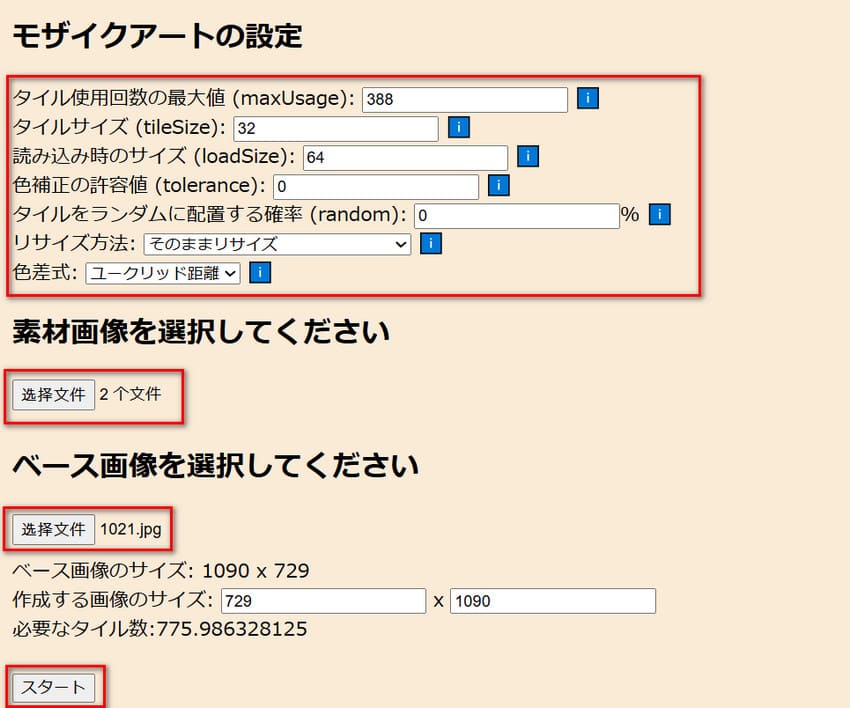850x708 pixels.
Task: Click the モザイクアートの設定 heading
Action: pyautogui.click(x=157, y=36)
